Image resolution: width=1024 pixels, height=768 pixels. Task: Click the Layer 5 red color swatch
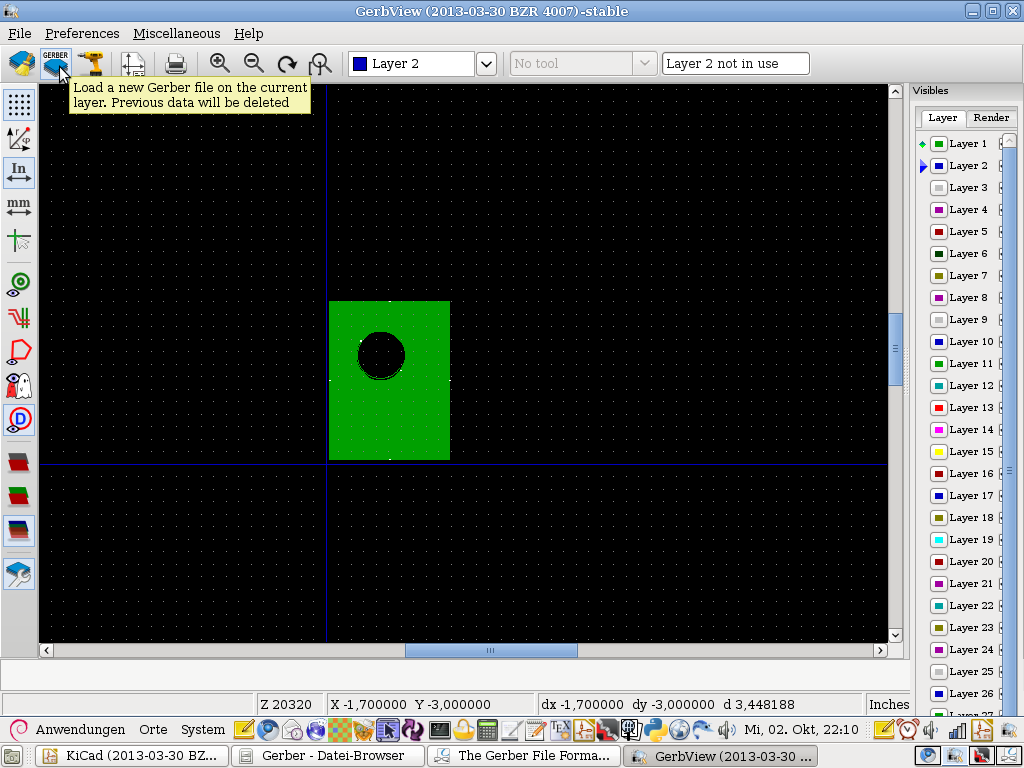pos(938,232)
